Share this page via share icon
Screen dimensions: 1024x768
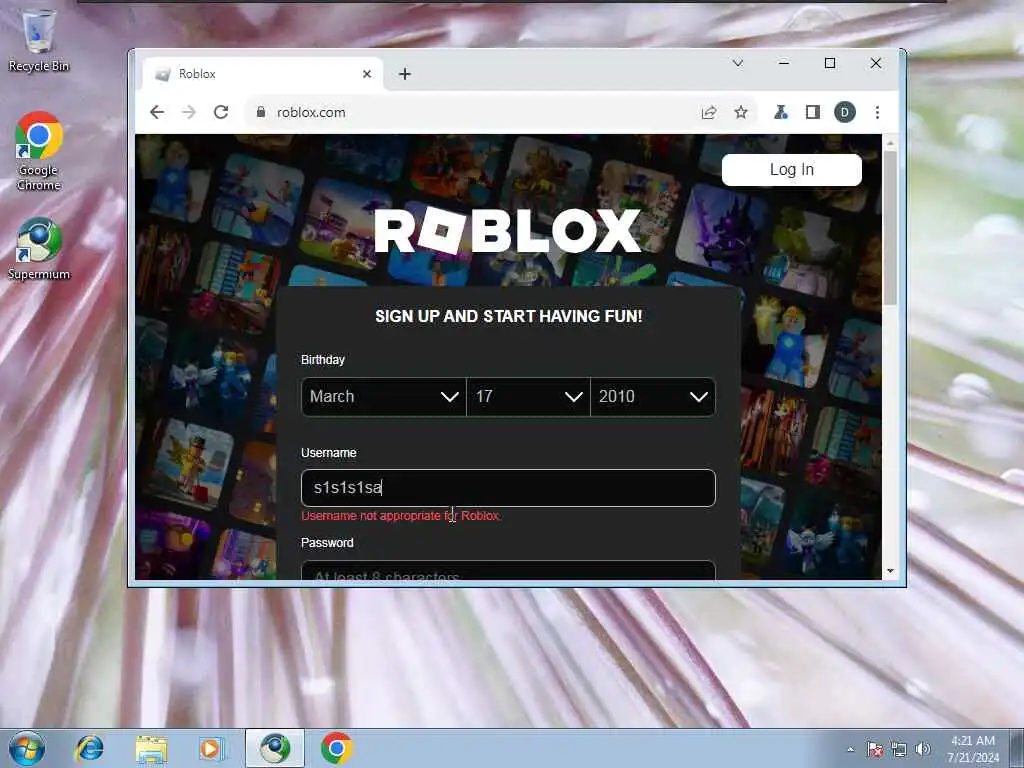[709, 112]
